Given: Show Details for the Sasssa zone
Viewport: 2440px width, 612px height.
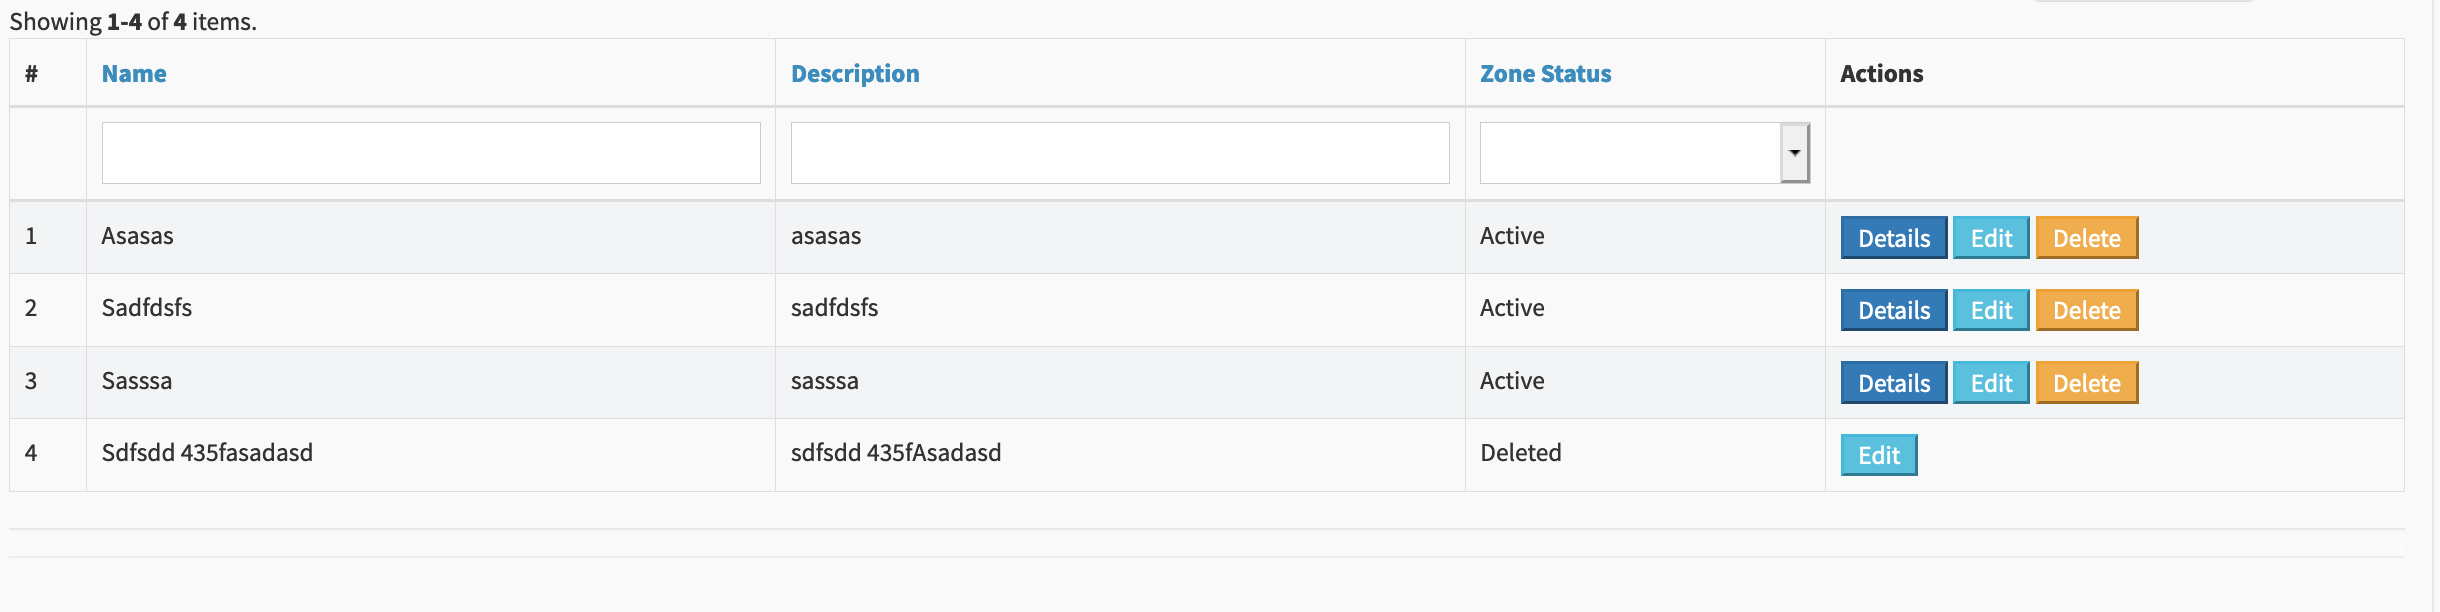Looking at the screenshot, I should 1894,383.
